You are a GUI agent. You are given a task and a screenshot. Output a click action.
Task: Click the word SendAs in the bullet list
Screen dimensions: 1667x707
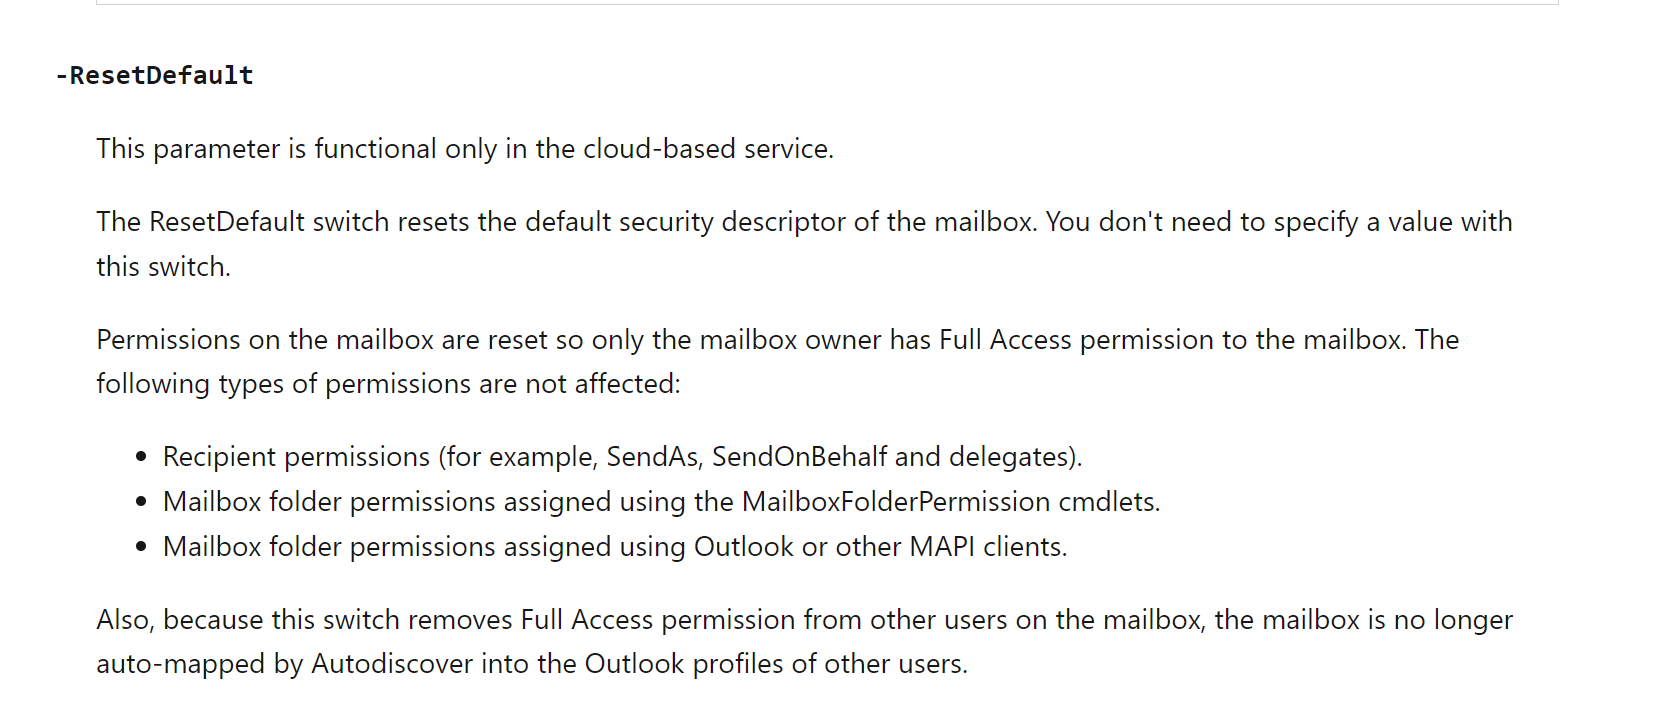click(x=654, y=457)
